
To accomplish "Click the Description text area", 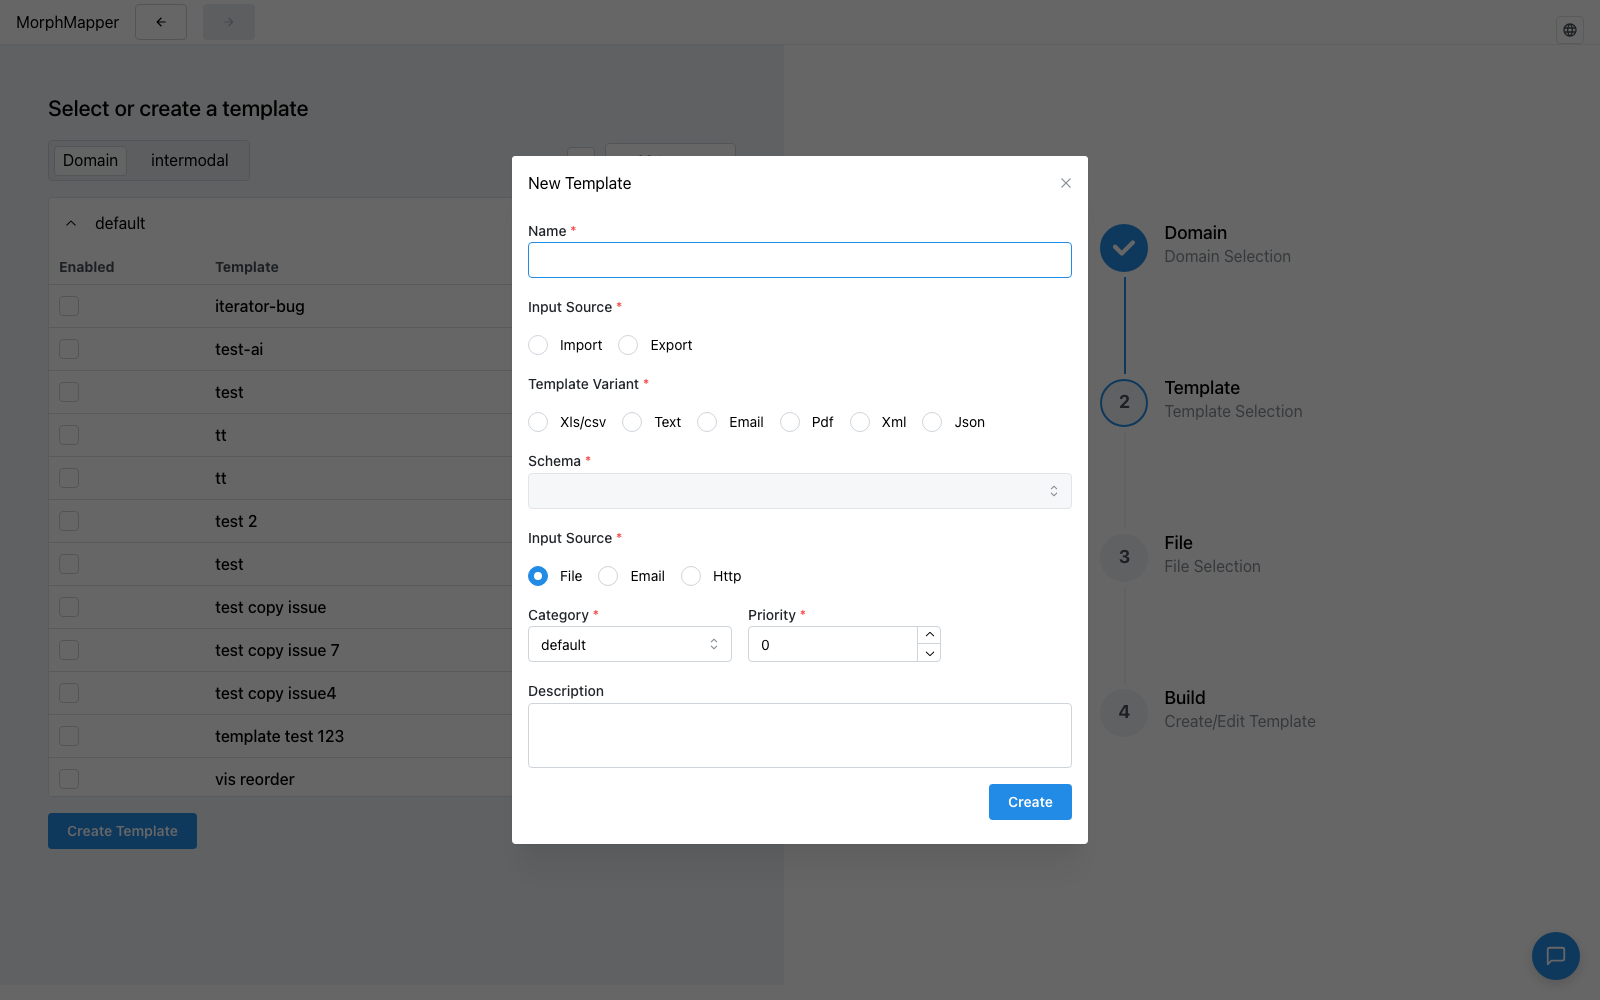I will point(800,735).
